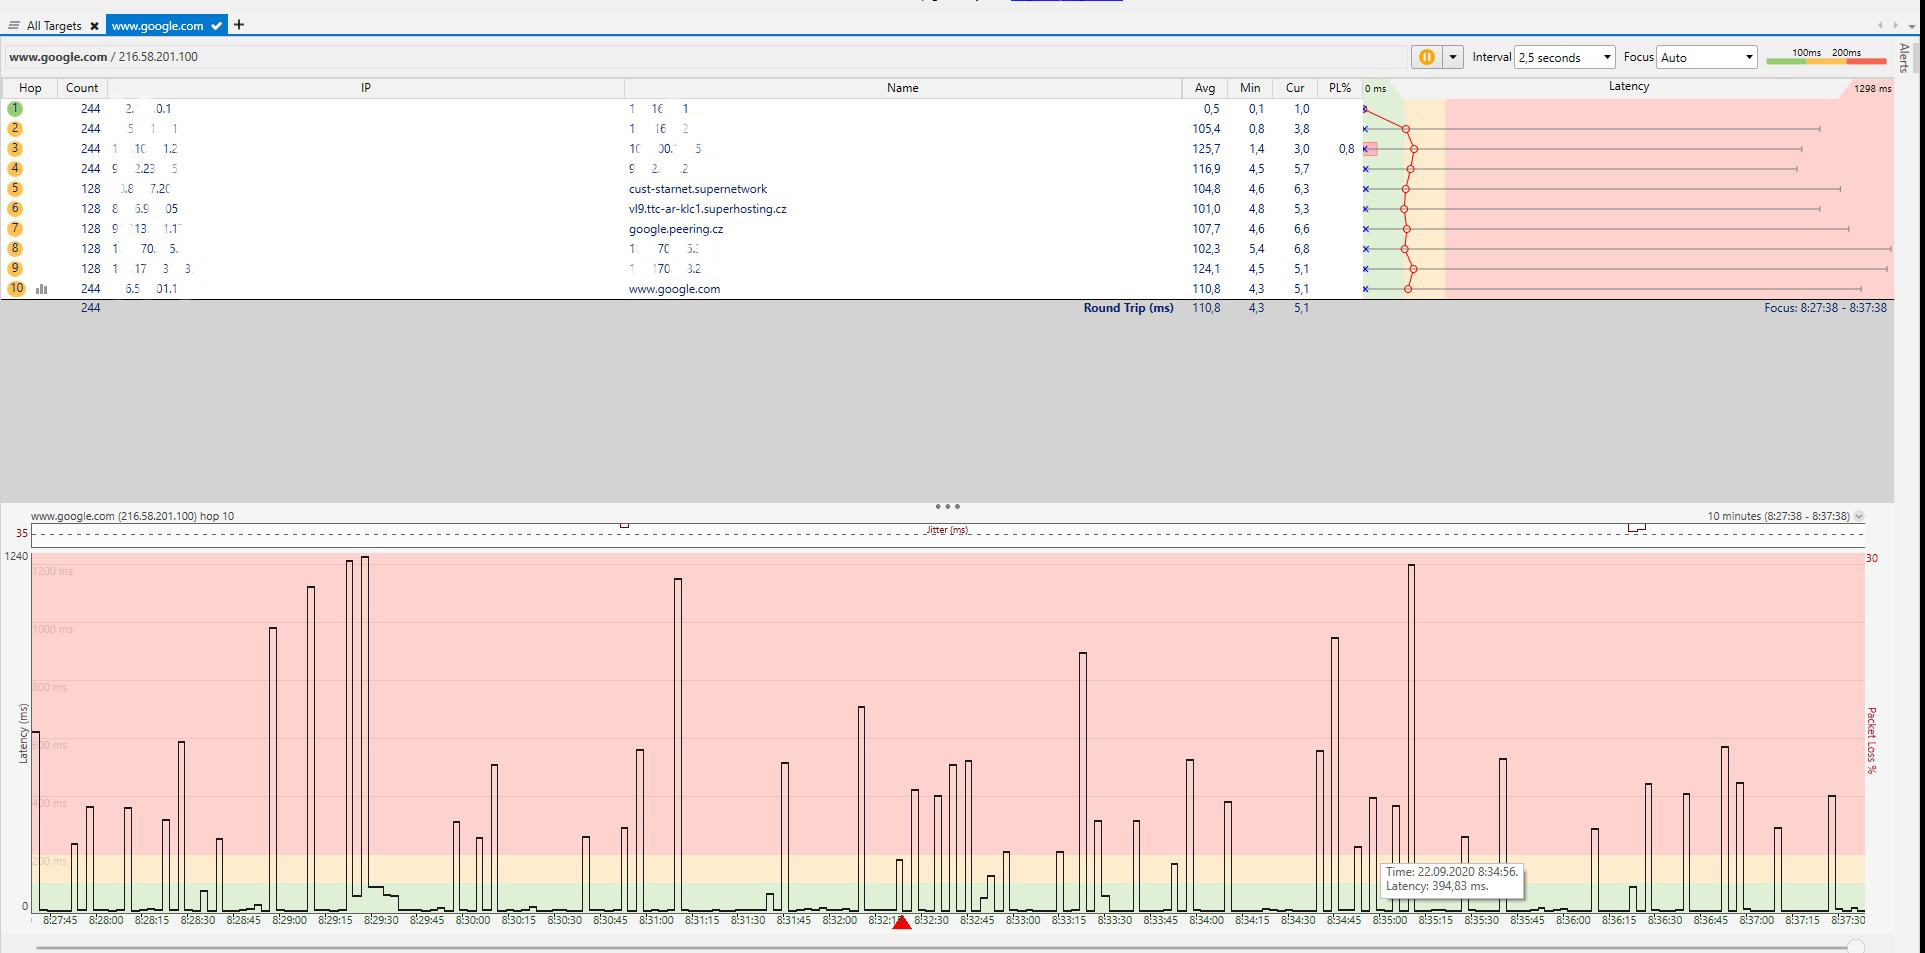Click the hop 3 orange circle icon
1925x953 pixels.
coord(15,149)
